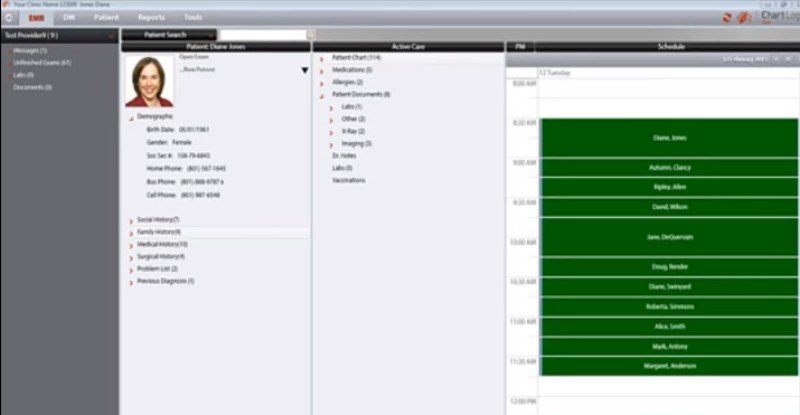Click Diane Jones patient photo

click(149, 81)
